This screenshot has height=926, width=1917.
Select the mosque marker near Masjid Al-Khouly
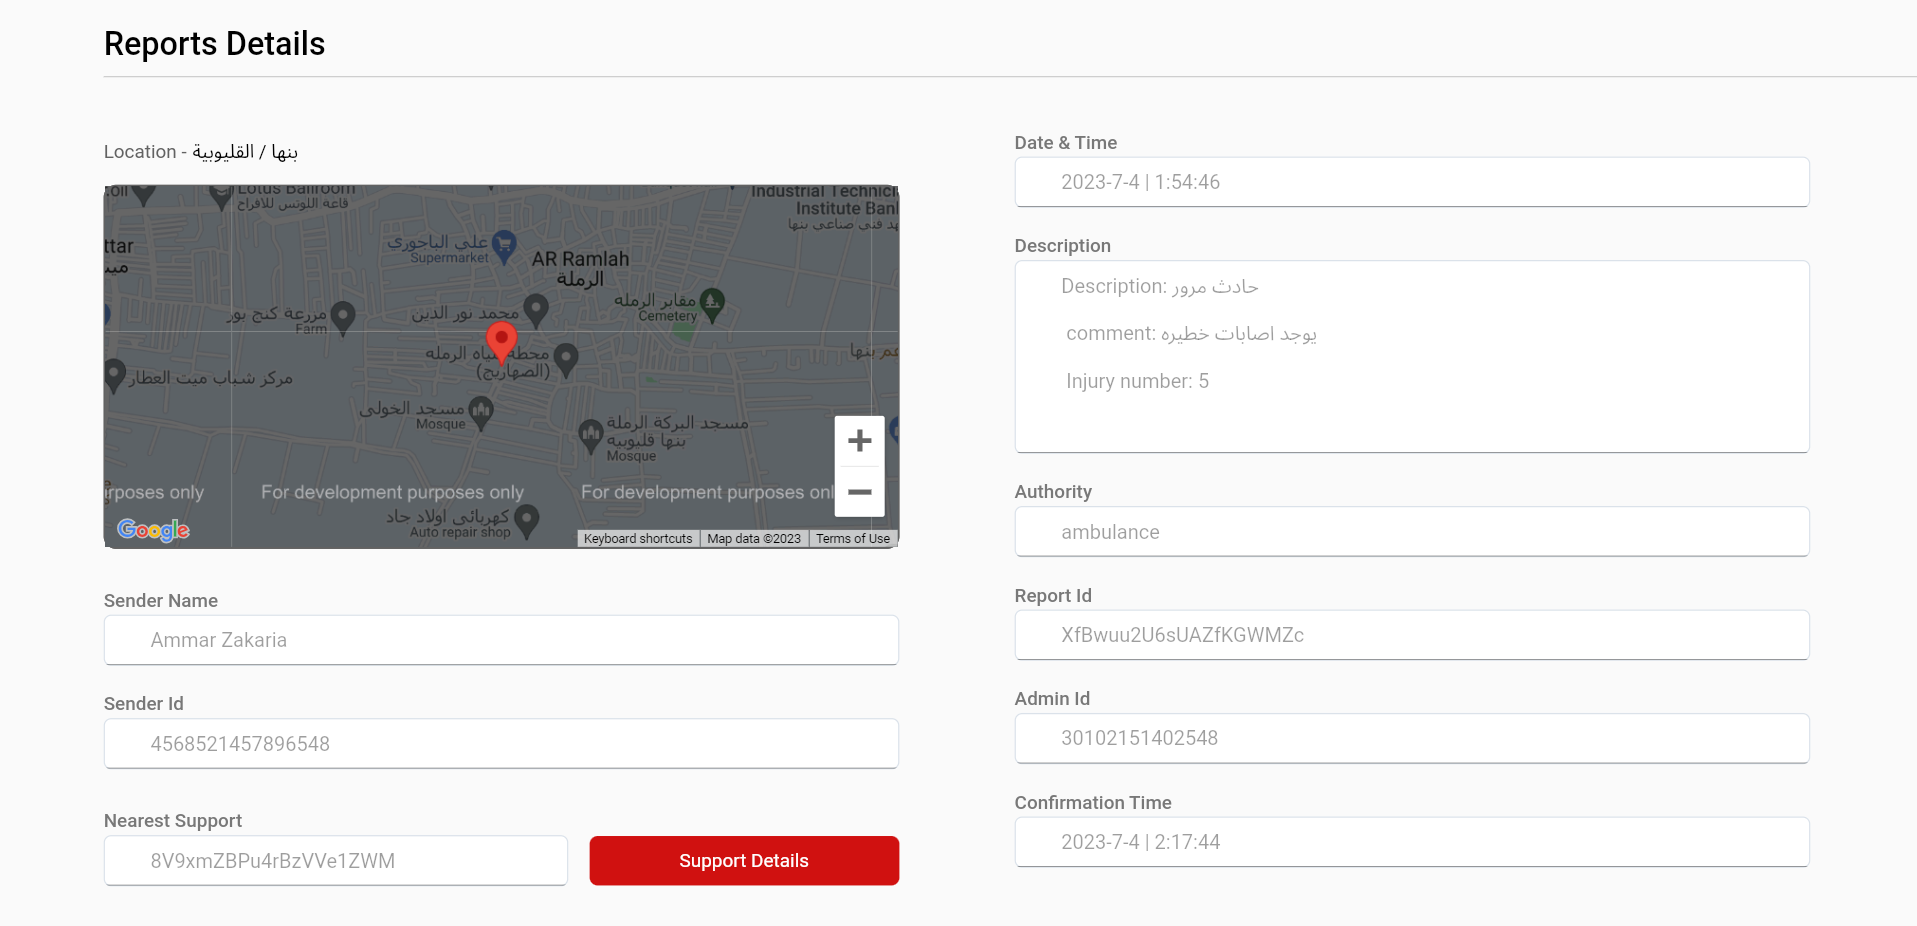pyautogui.click(x=481, y=410)
